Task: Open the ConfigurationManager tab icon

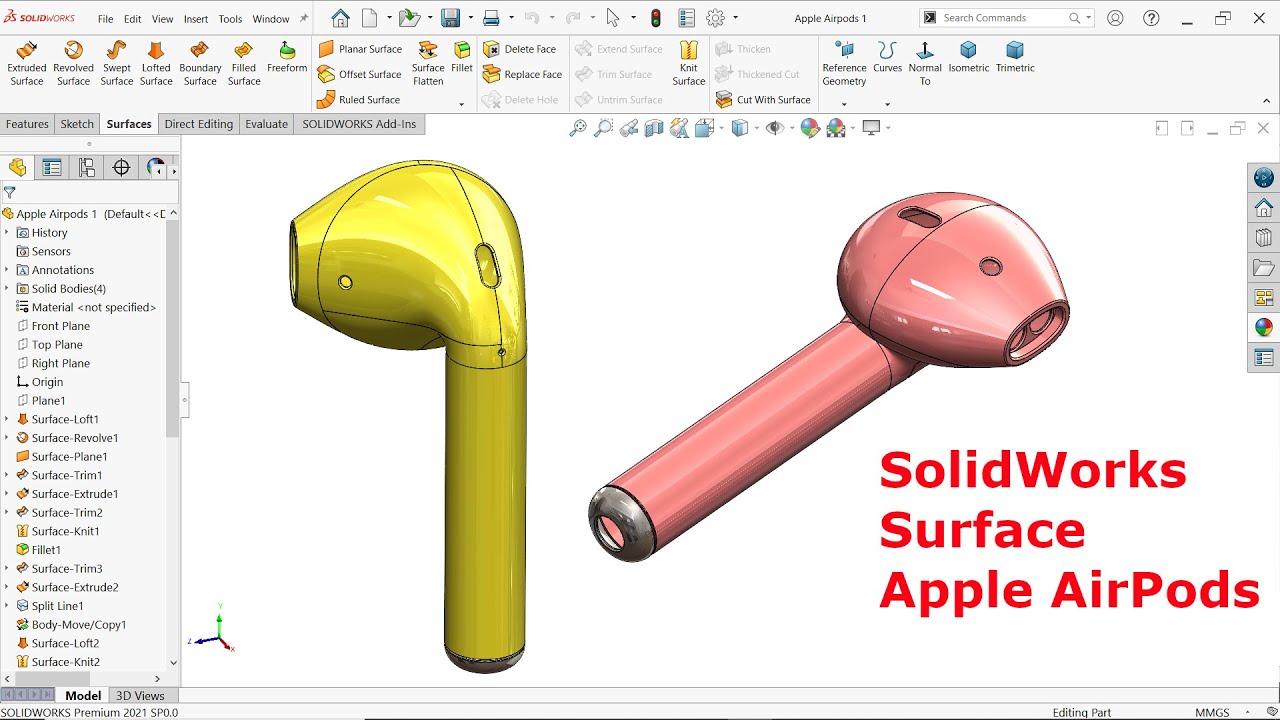Action: pos(87,168)
